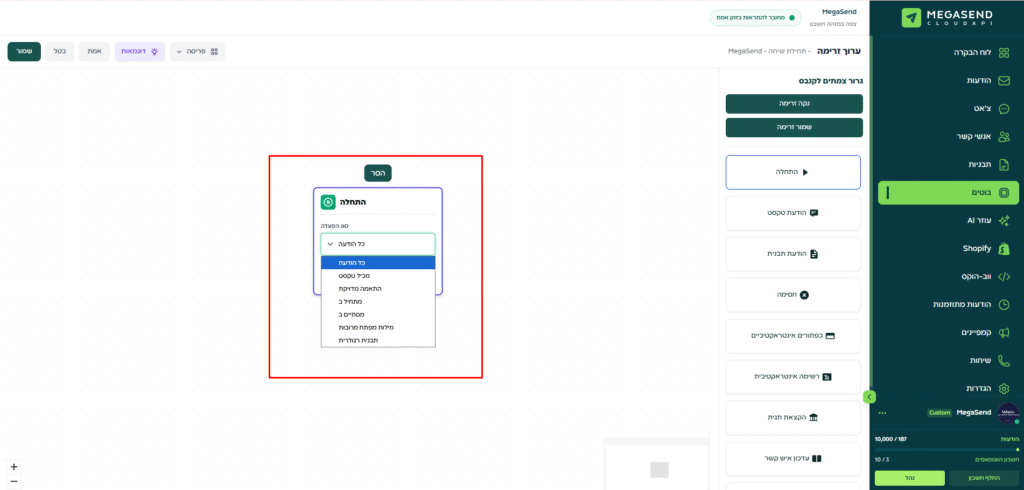Click the contacts (אנשי קשר) people icon
Image resolution: width=1024 pixels, height=490 pixels.
(1004, 136)
